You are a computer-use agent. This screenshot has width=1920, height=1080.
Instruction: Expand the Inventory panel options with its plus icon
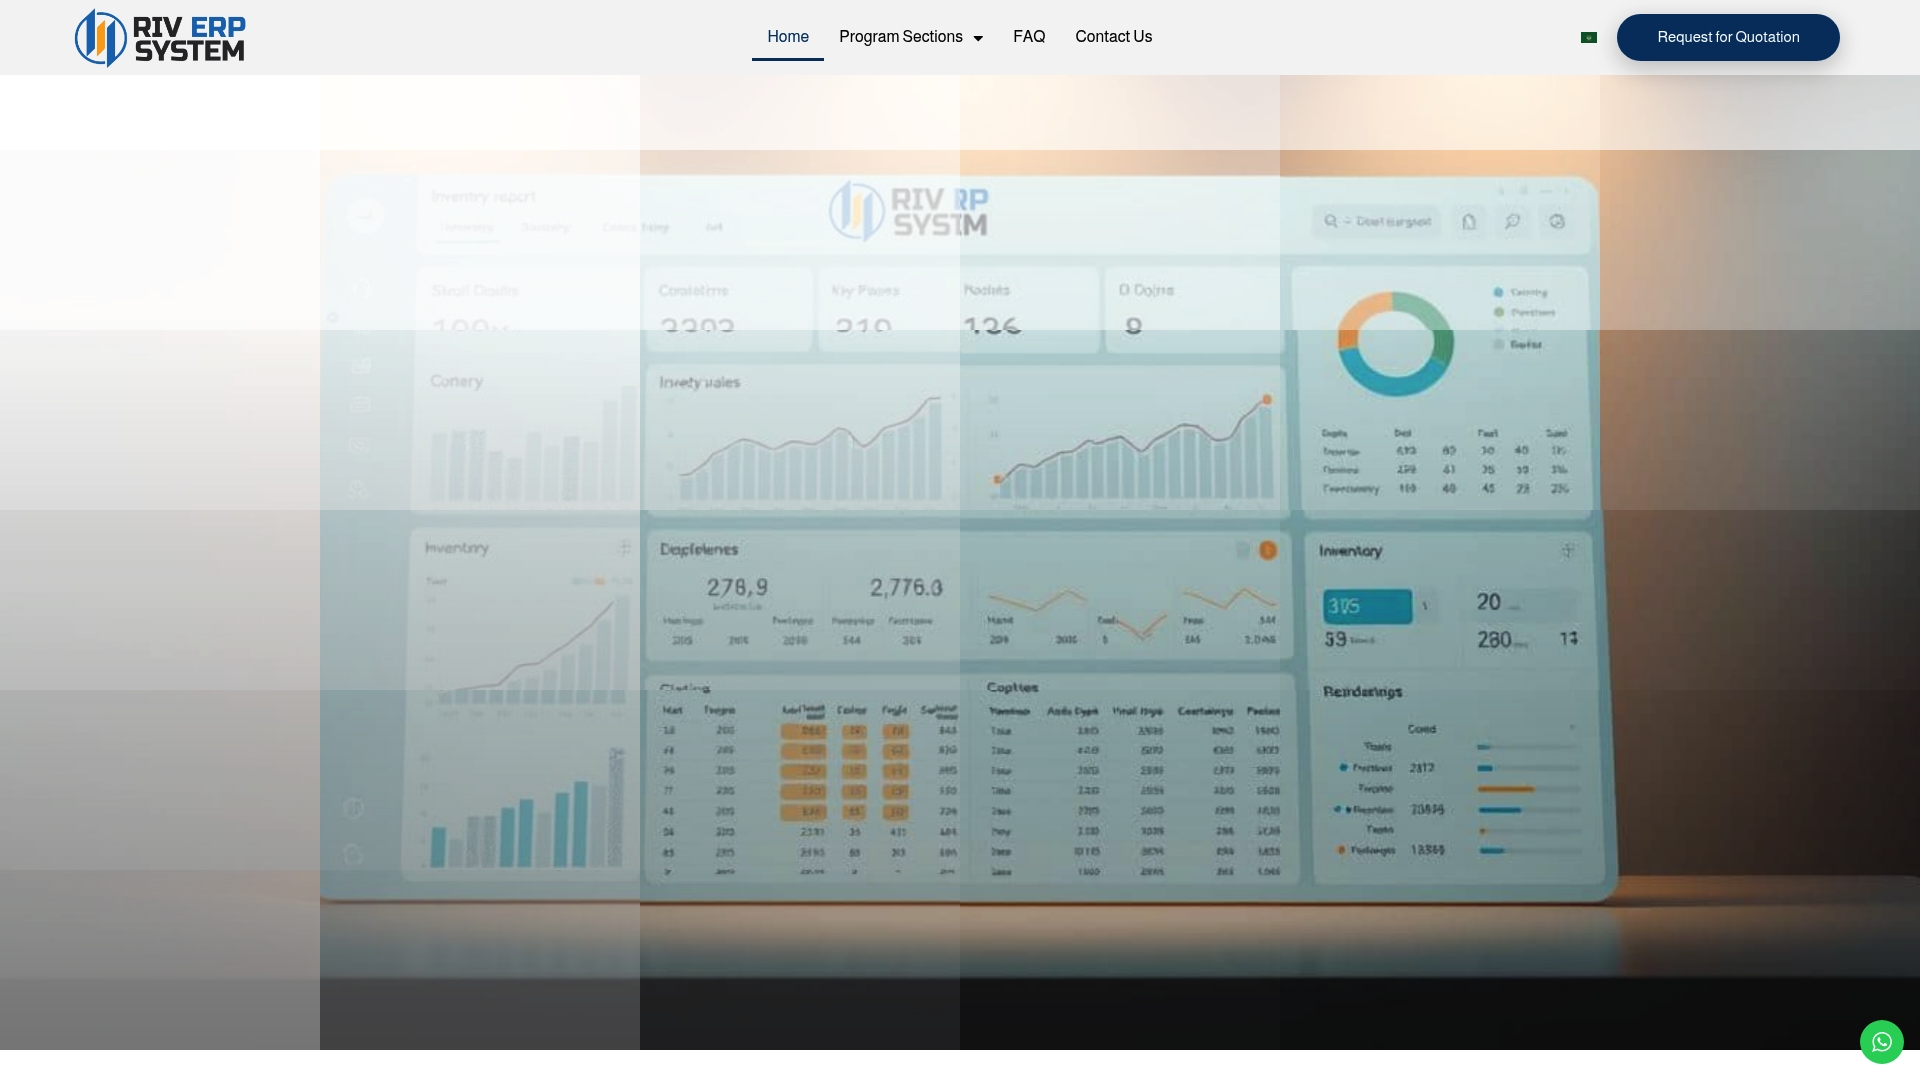(x=1568, y=549)
